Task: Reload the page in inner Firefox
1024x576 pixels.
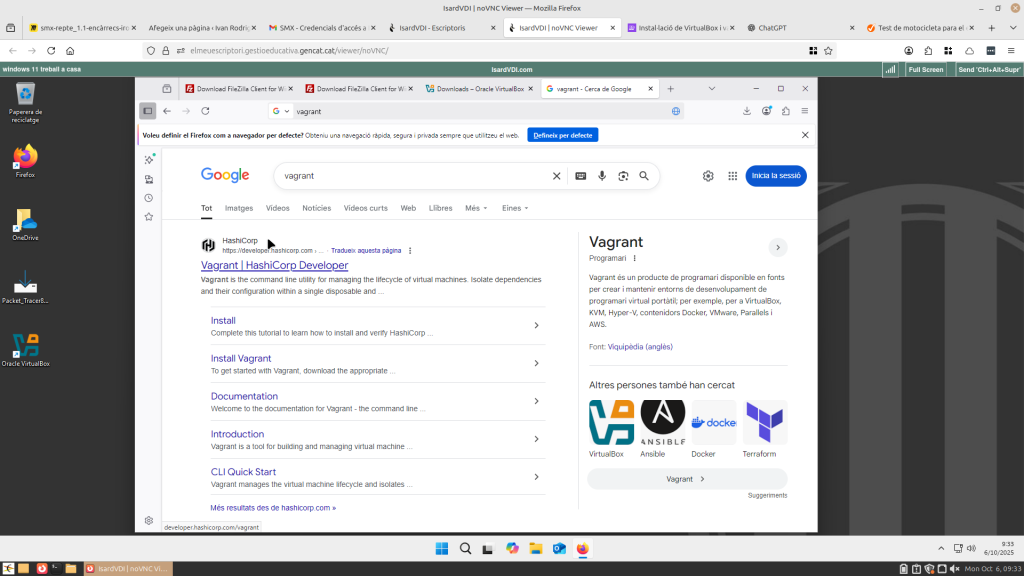Action: [205, 111]
